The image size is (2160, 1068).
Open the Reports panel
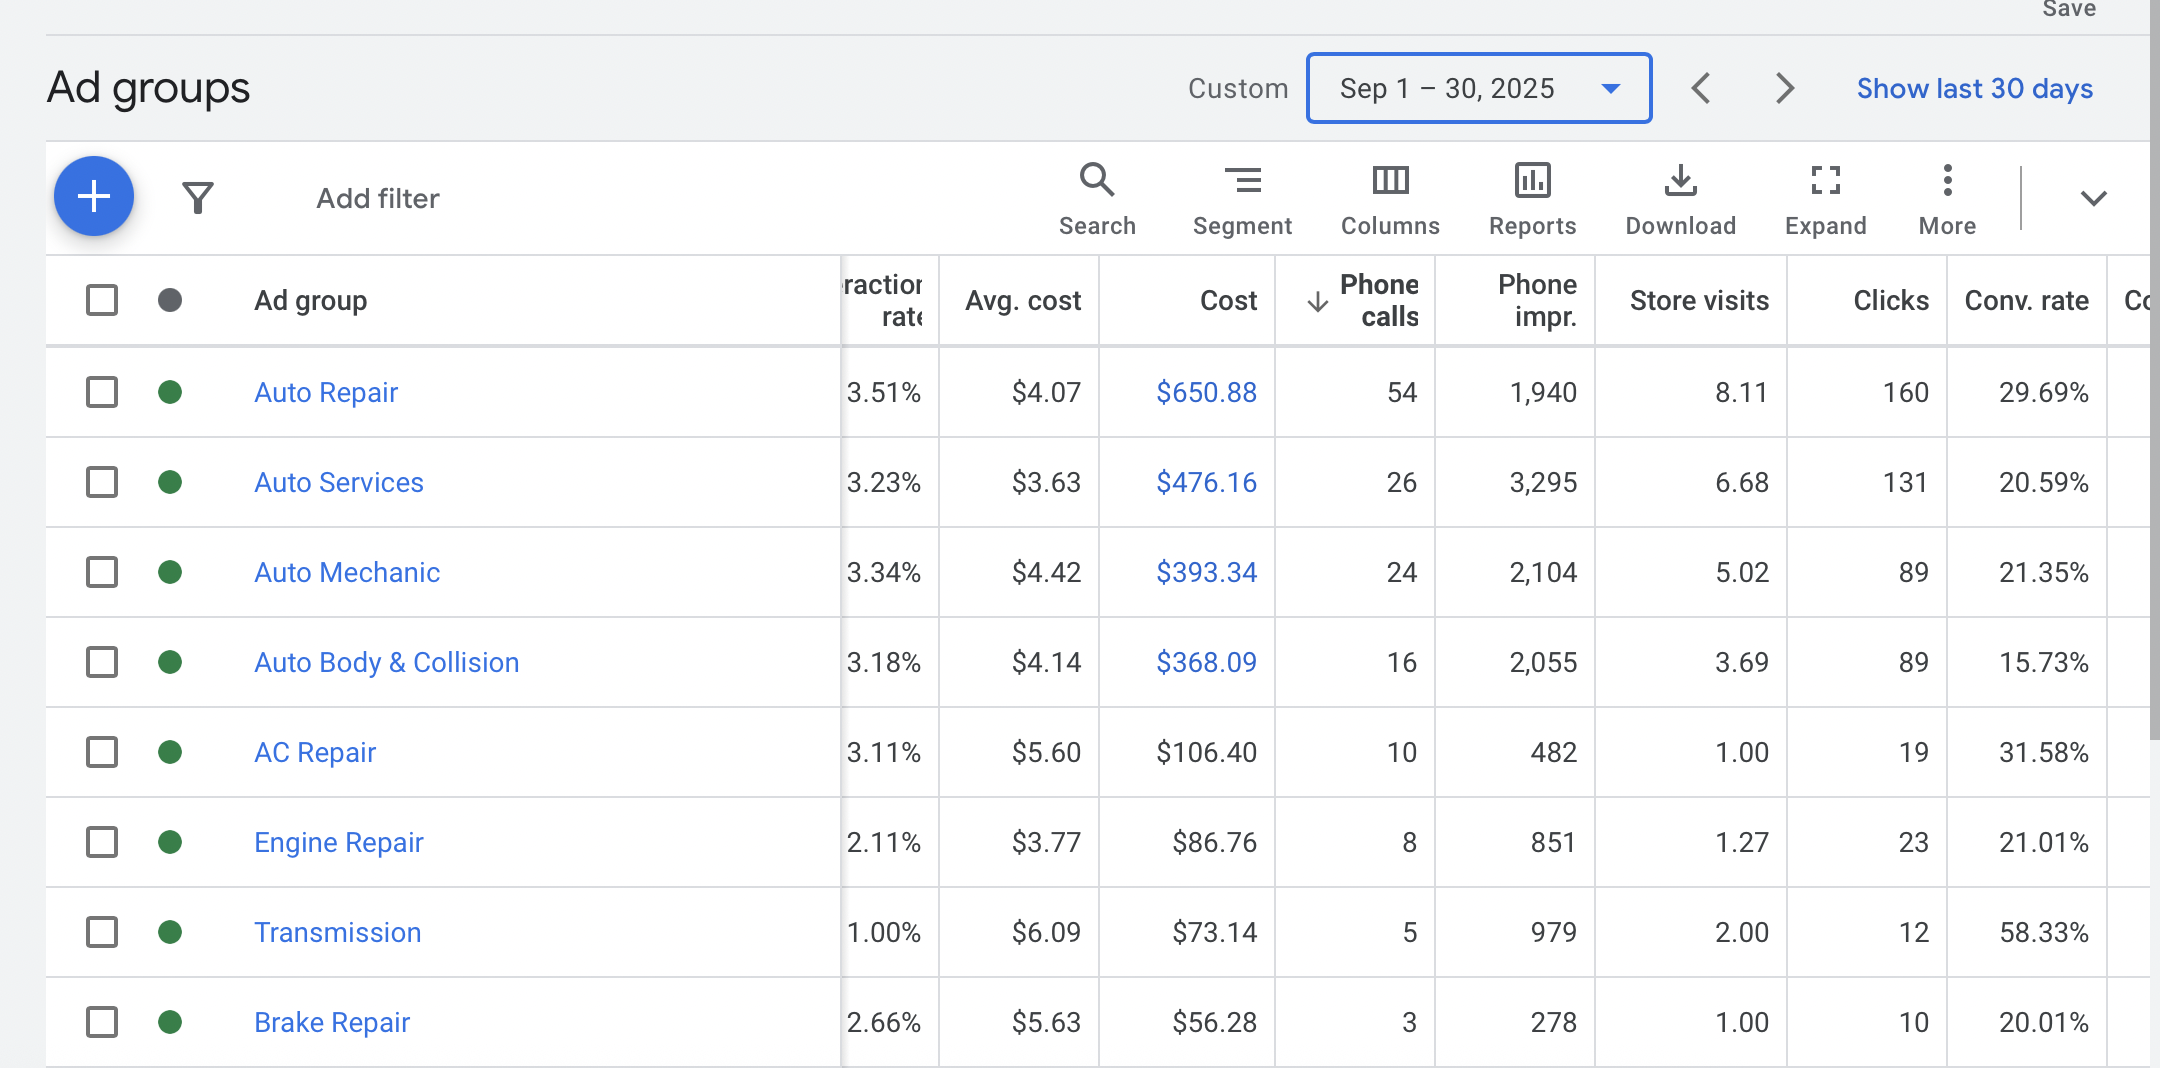[1531, 195]
